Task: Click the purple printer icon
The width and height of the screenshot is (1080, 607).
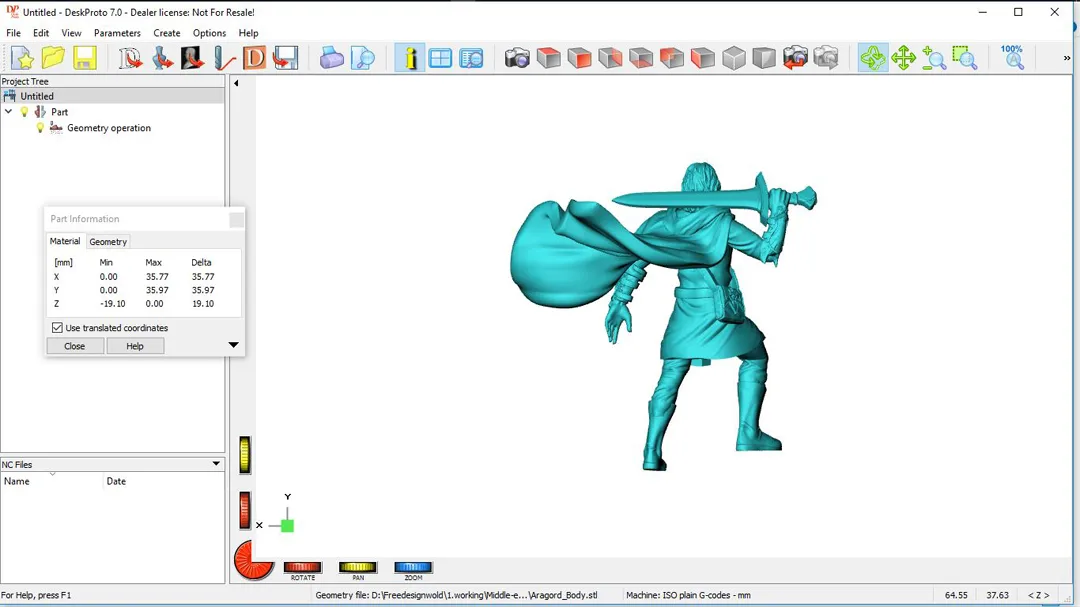Action: pyautogui.click(x=331, y=58)
